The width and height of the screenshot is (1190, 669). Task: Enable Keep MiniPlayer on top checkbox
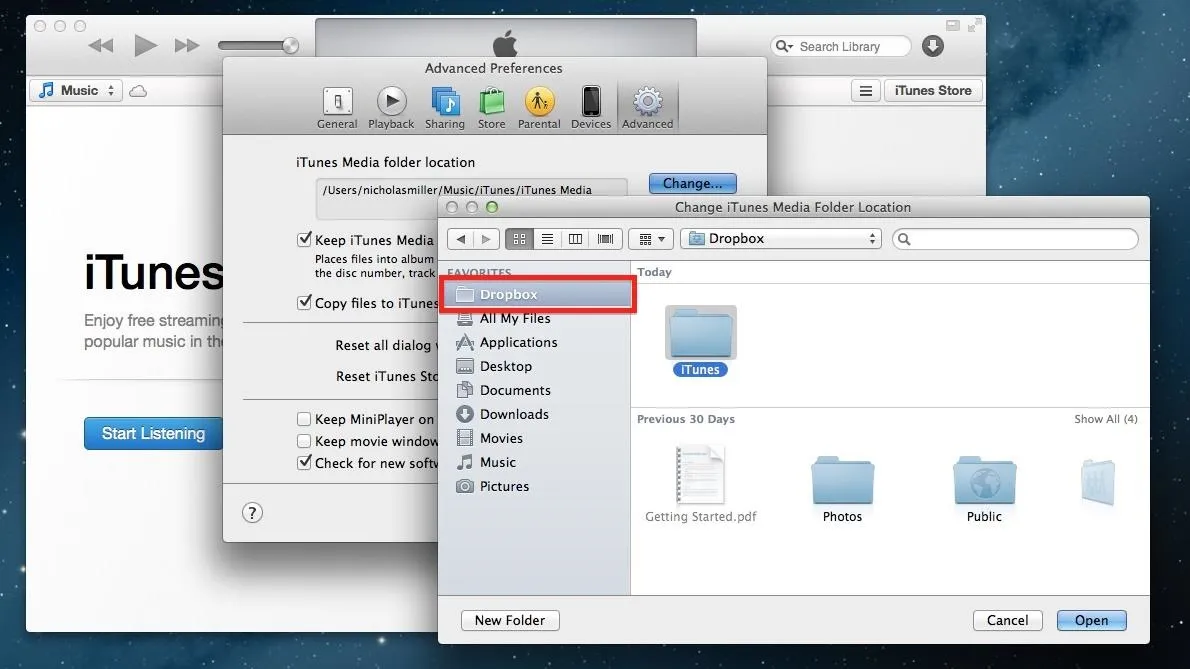coord(304,419)
